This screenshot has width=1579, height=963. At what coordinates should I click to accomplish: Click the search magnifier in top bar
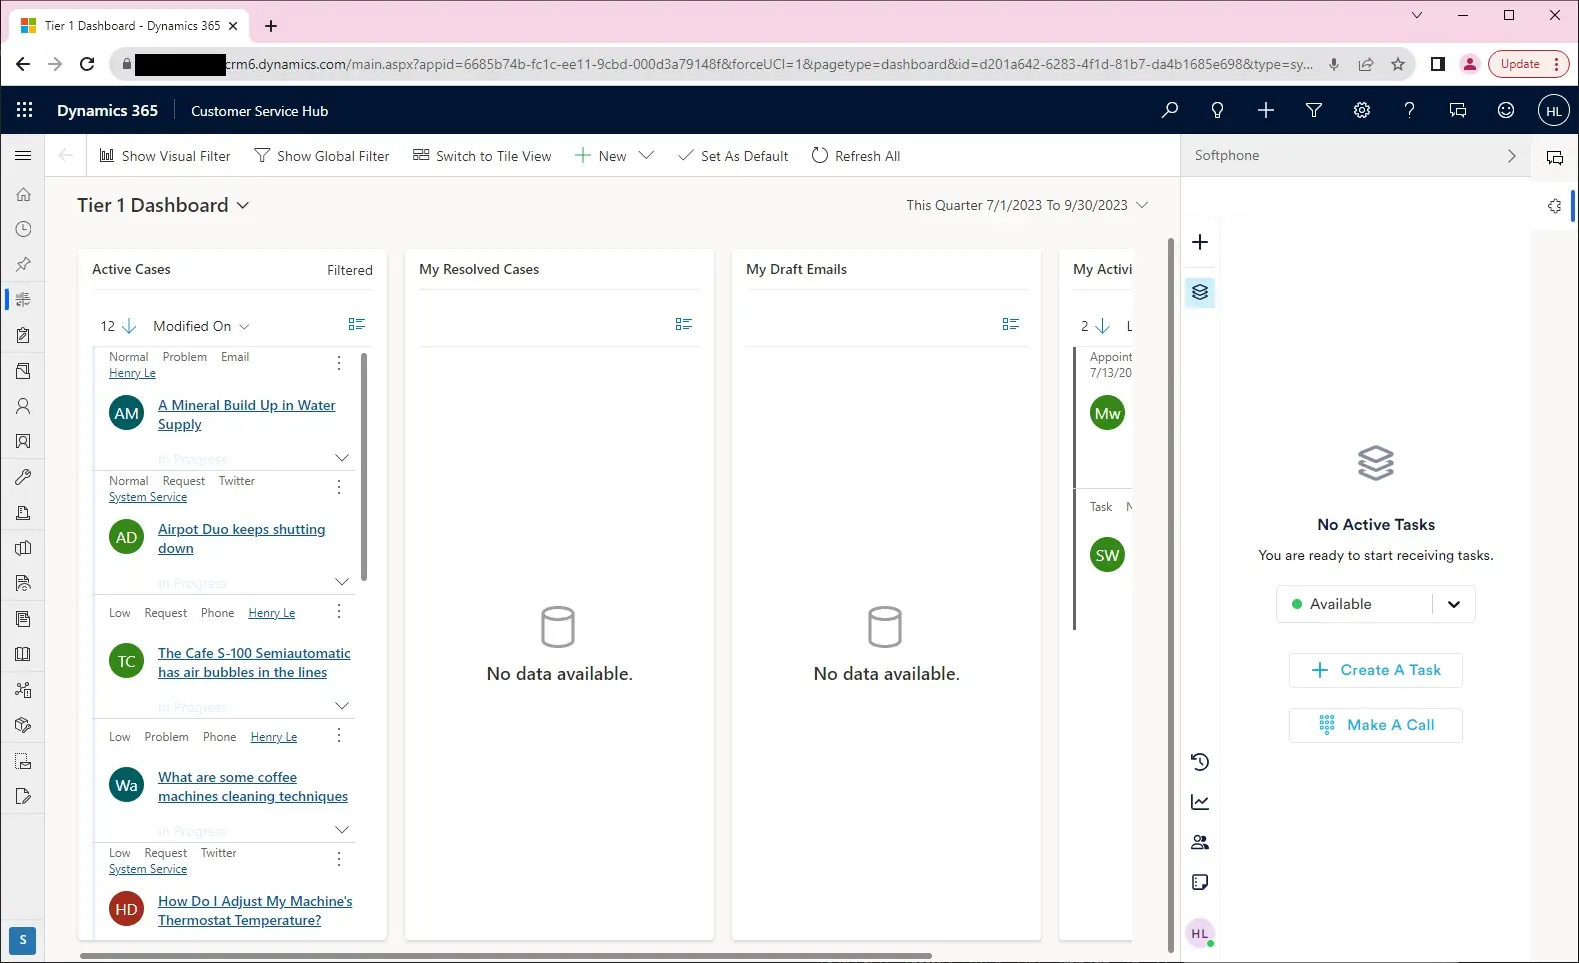(1169, 110)
